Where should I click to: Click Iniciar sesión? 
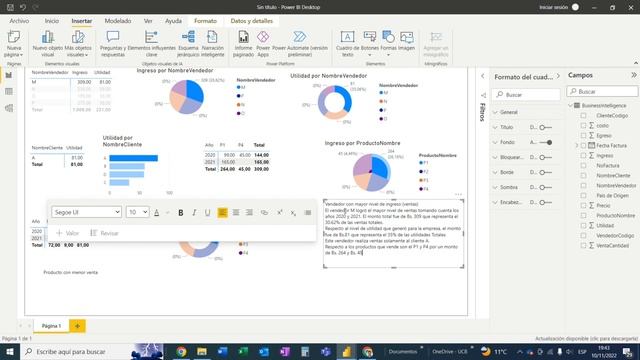pos(553,7)
